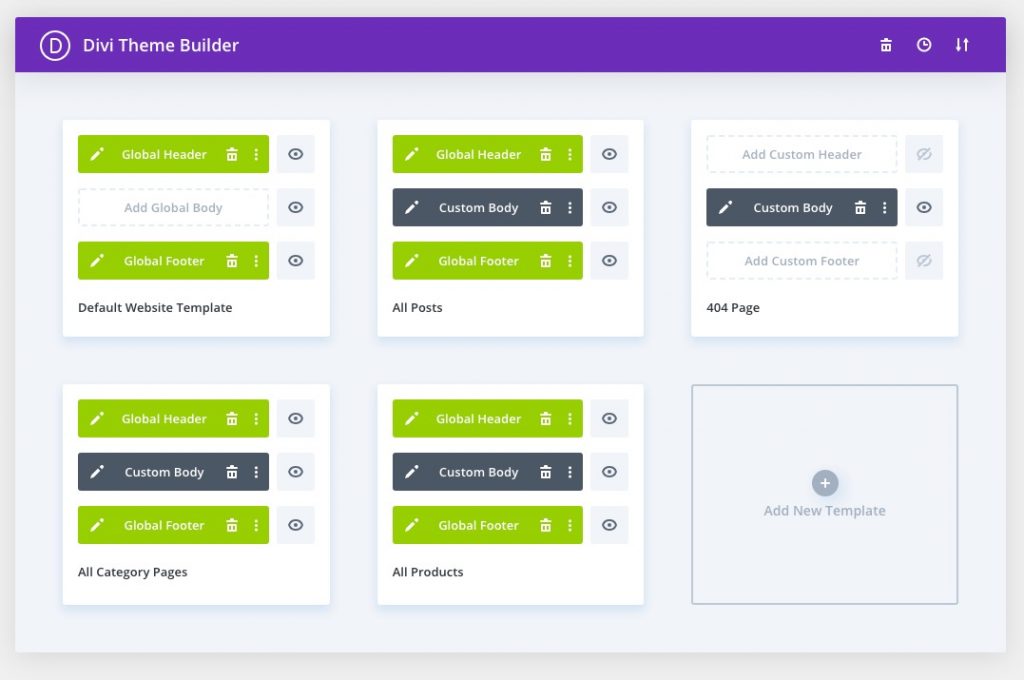Delete the Custom Body layout on All Posts
This screenshot has height=680, width=1024.
[x=545, y=207]
